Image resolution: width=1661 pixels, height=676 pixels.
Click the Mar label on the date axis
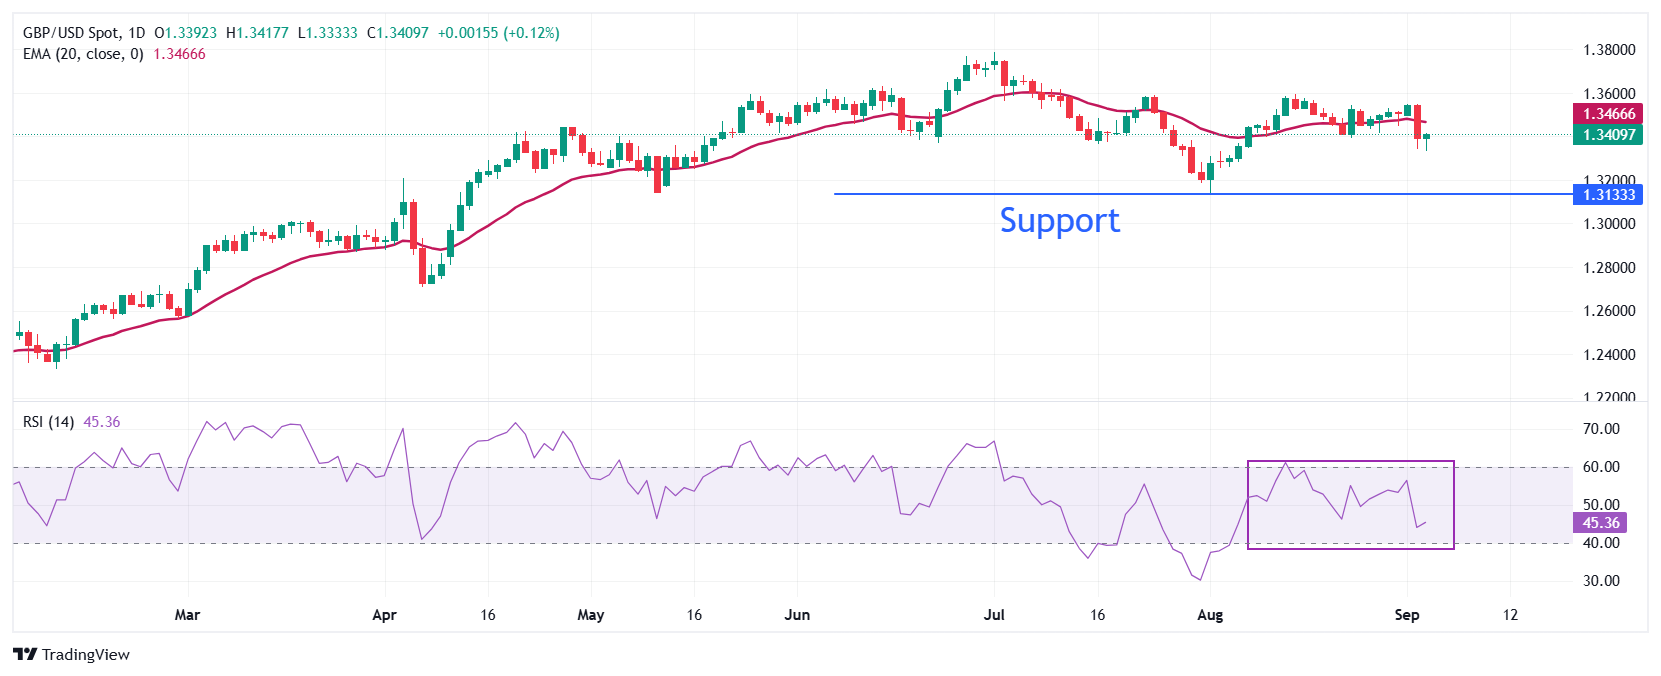(187, 615)
